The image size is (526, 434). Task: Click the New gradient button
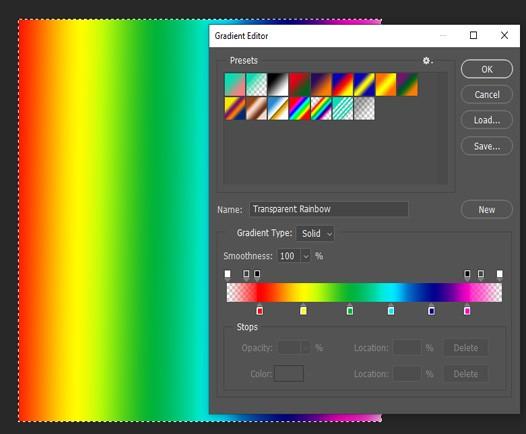[487, 210]
